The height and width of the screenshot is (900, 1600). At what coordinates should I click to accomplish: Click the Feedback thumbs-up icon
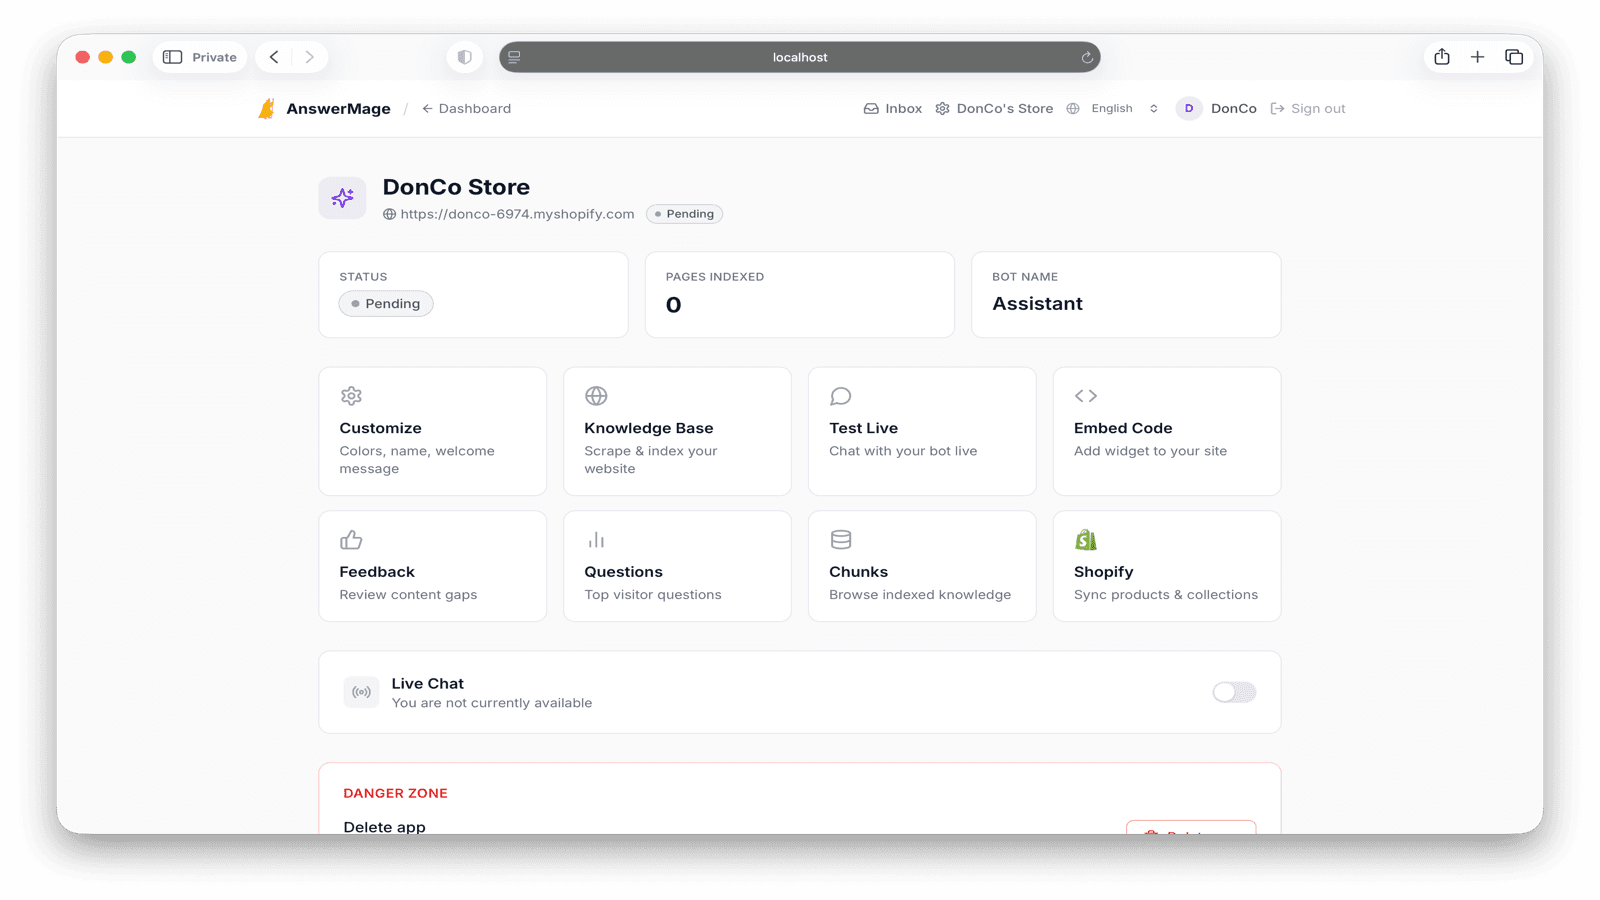351,540
